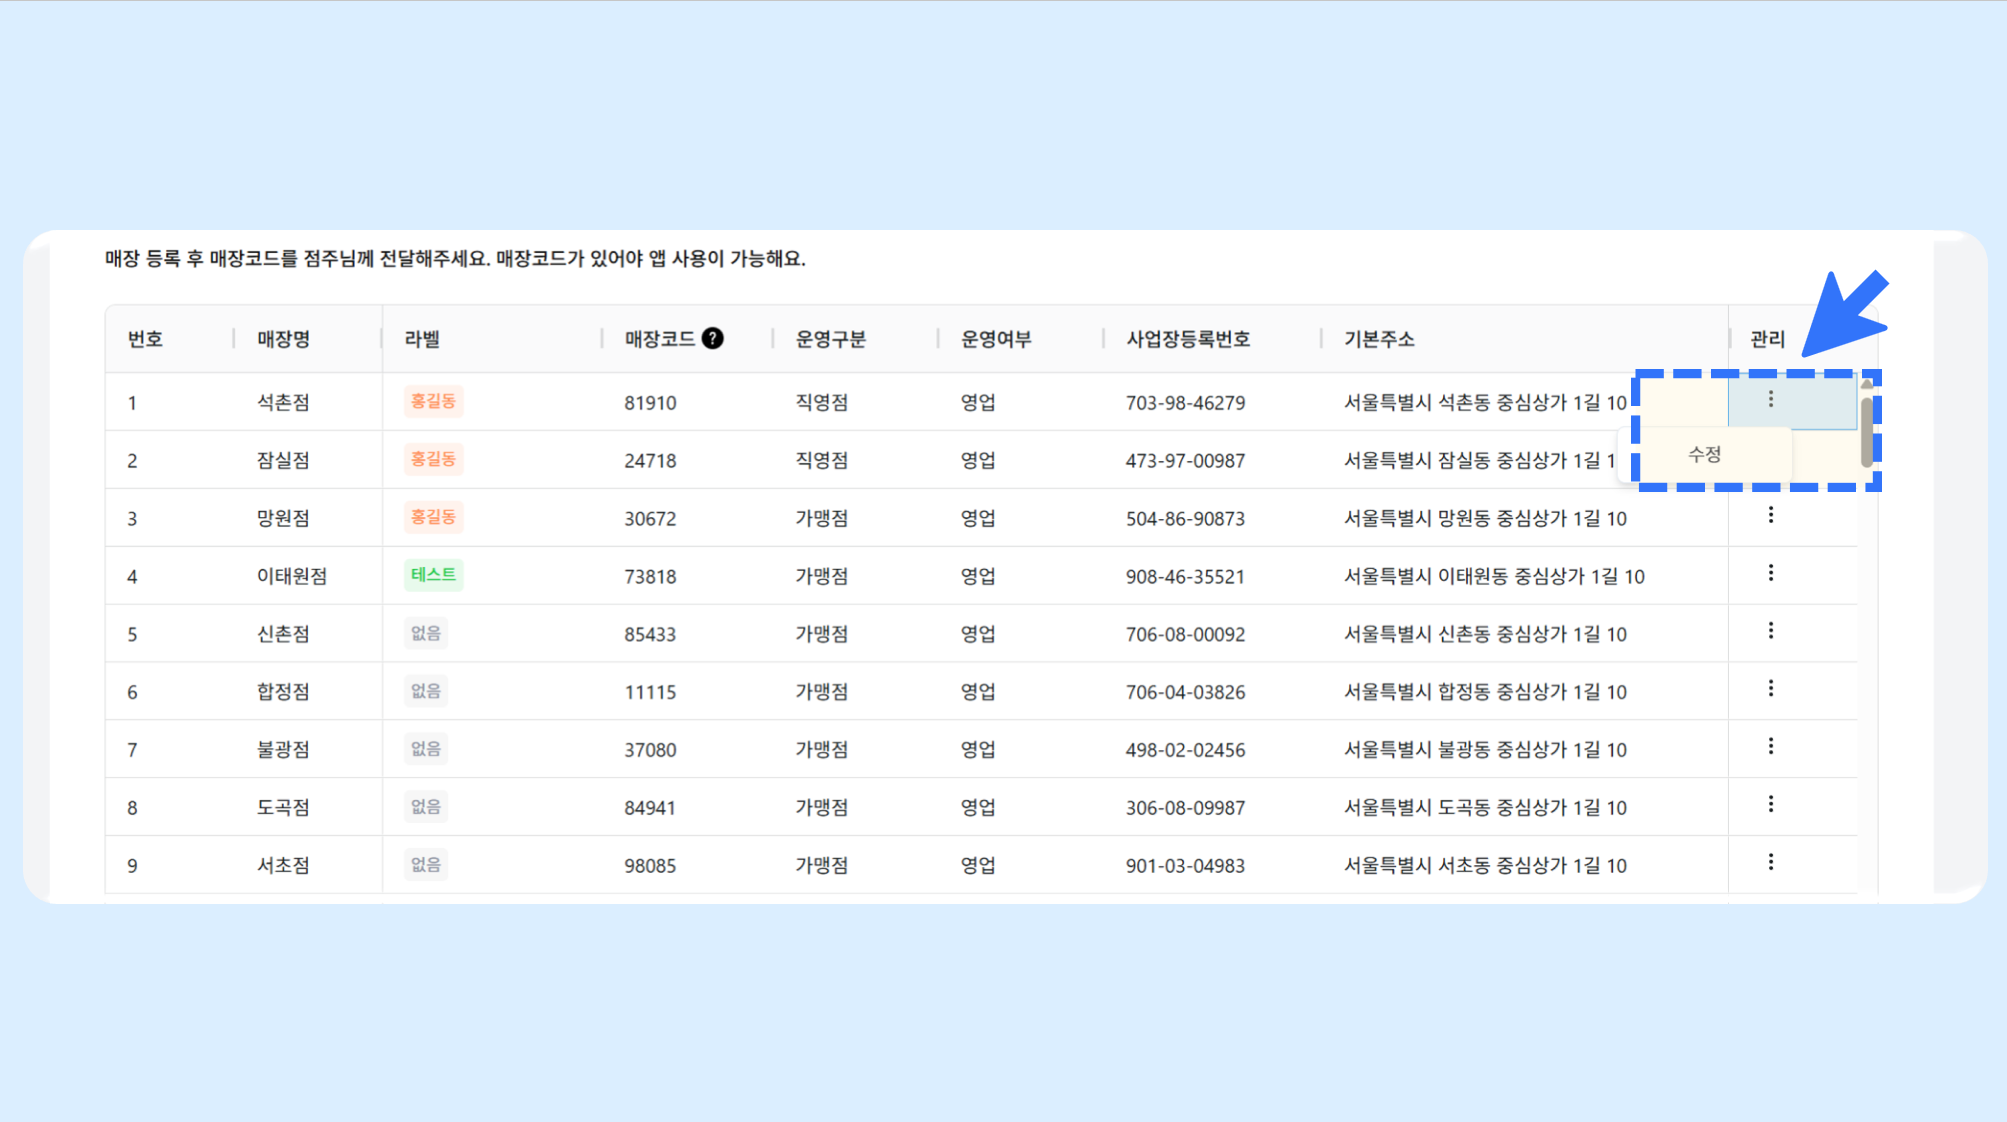This screenshot has width=2007, height=1122.
Task: Select store name 석촌점
Action: 283,402
